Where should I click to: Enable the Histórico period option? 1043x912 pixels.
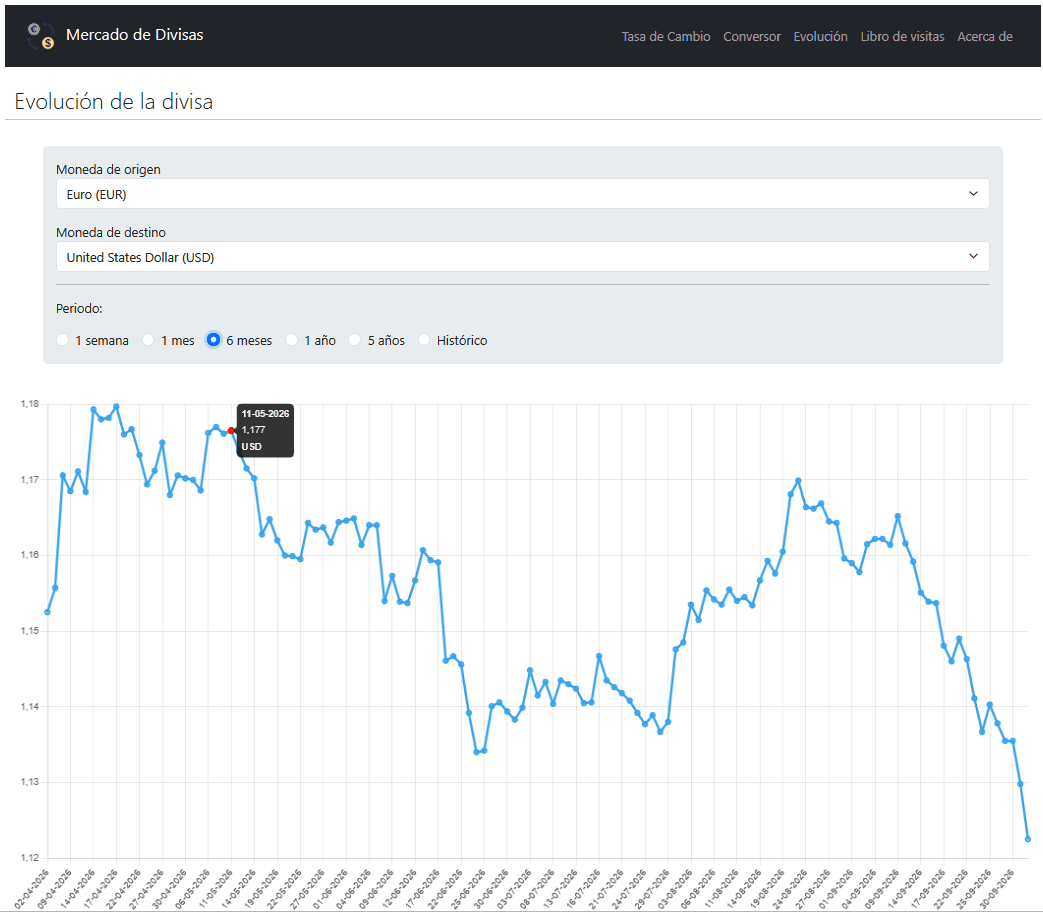click(x=424, y=340)
